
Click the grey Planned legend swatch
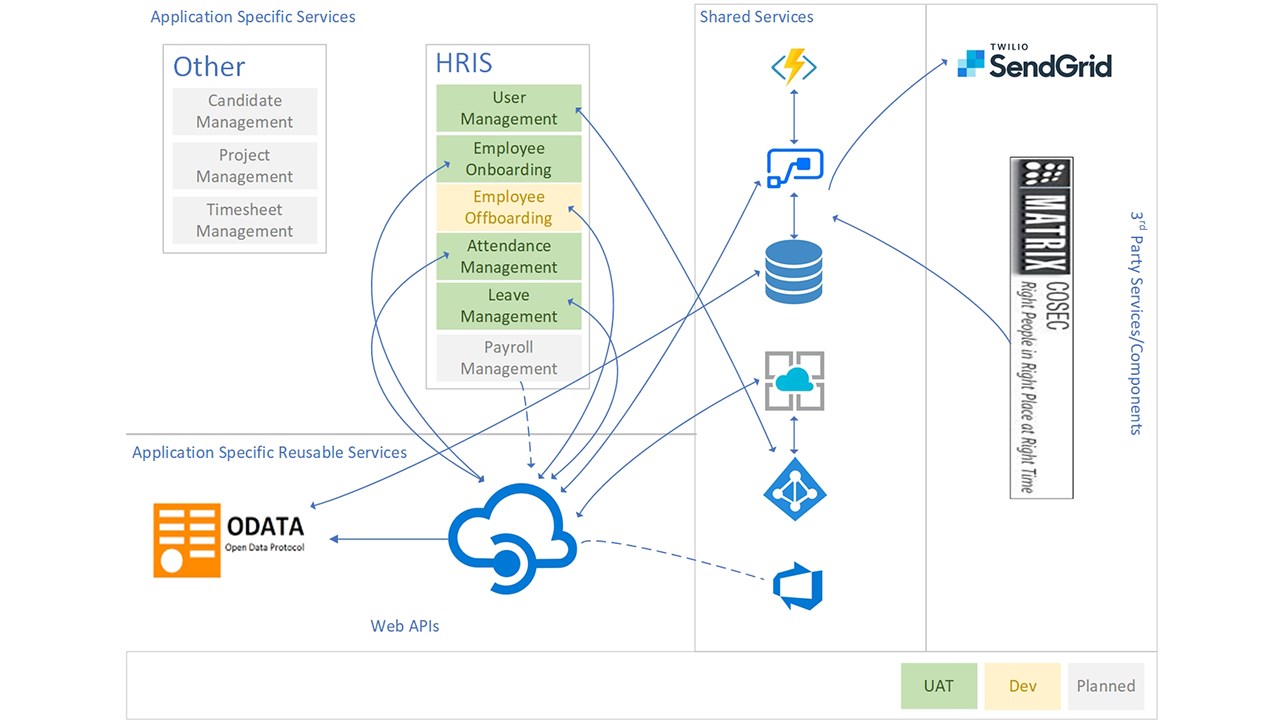click(x=1106, y=686)
